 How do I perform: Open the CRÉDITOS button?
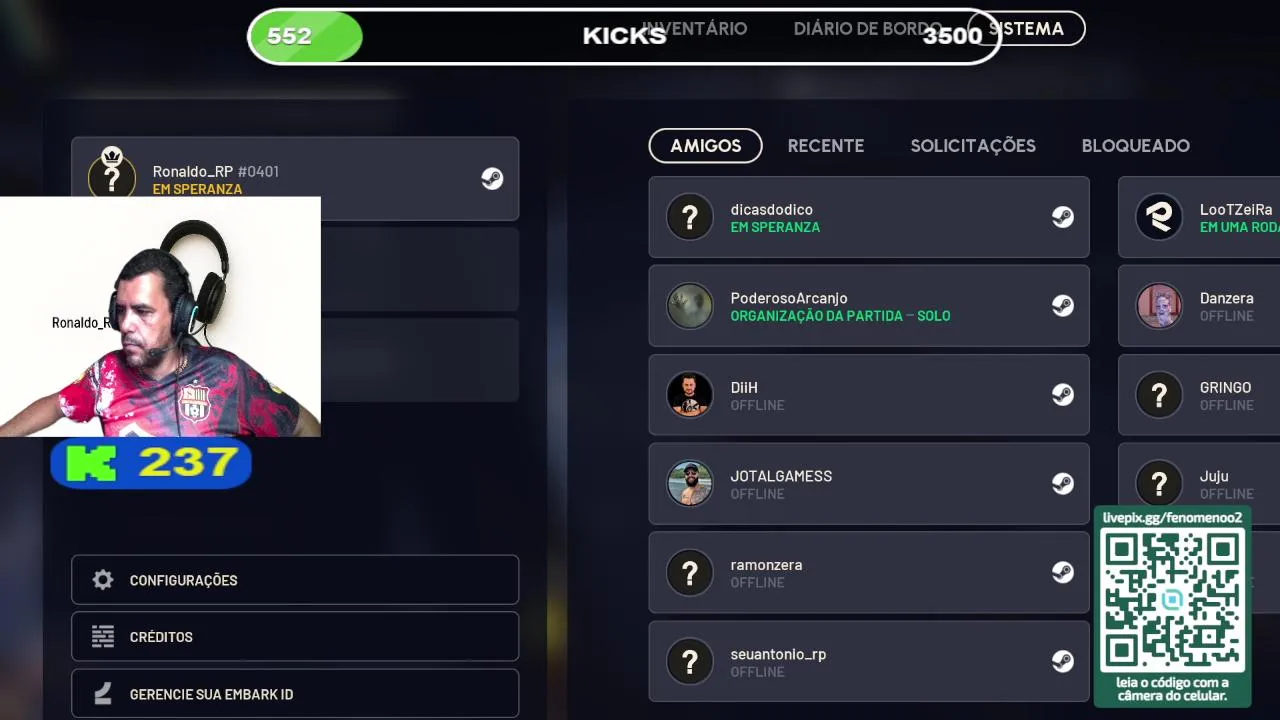click(x=295, y=637)
